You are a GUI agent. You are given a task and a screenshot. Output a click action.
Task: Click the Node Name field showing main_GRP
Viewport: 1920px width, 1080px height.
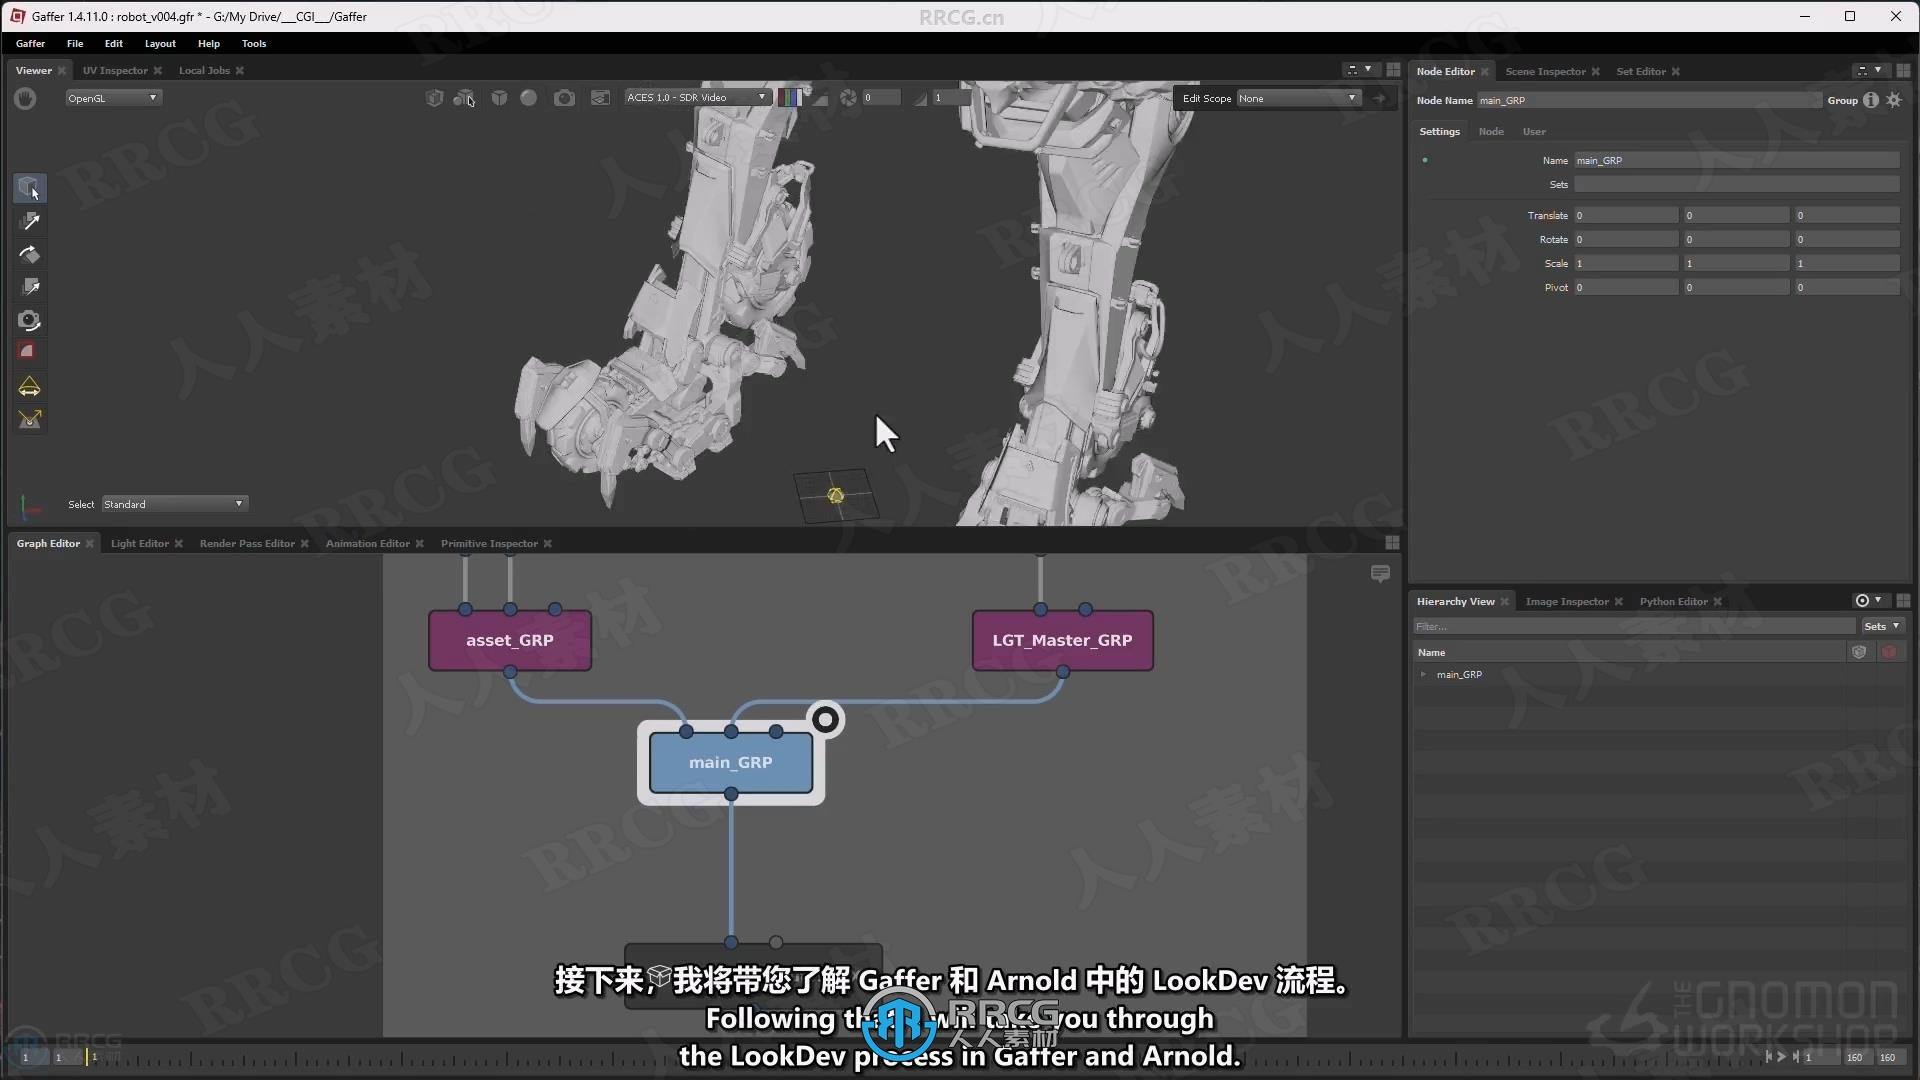pos(1649,100)
